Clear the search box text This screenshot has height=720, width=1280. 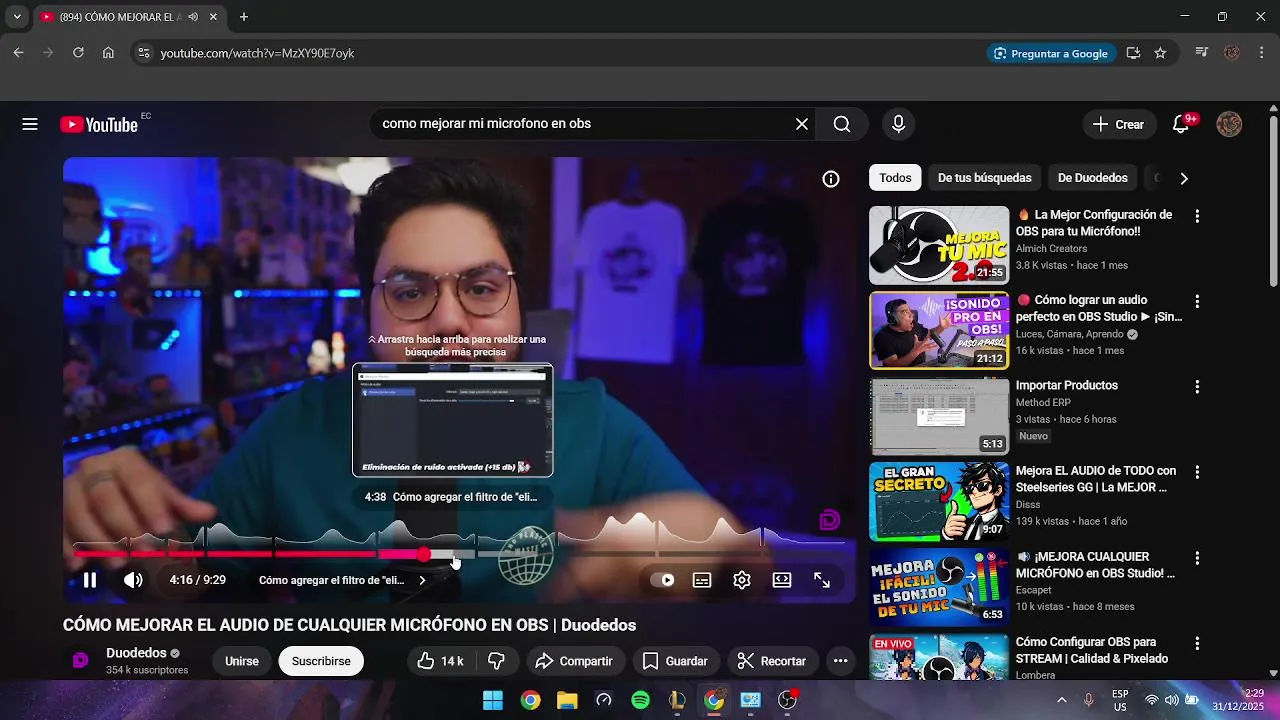coord(802,124)
